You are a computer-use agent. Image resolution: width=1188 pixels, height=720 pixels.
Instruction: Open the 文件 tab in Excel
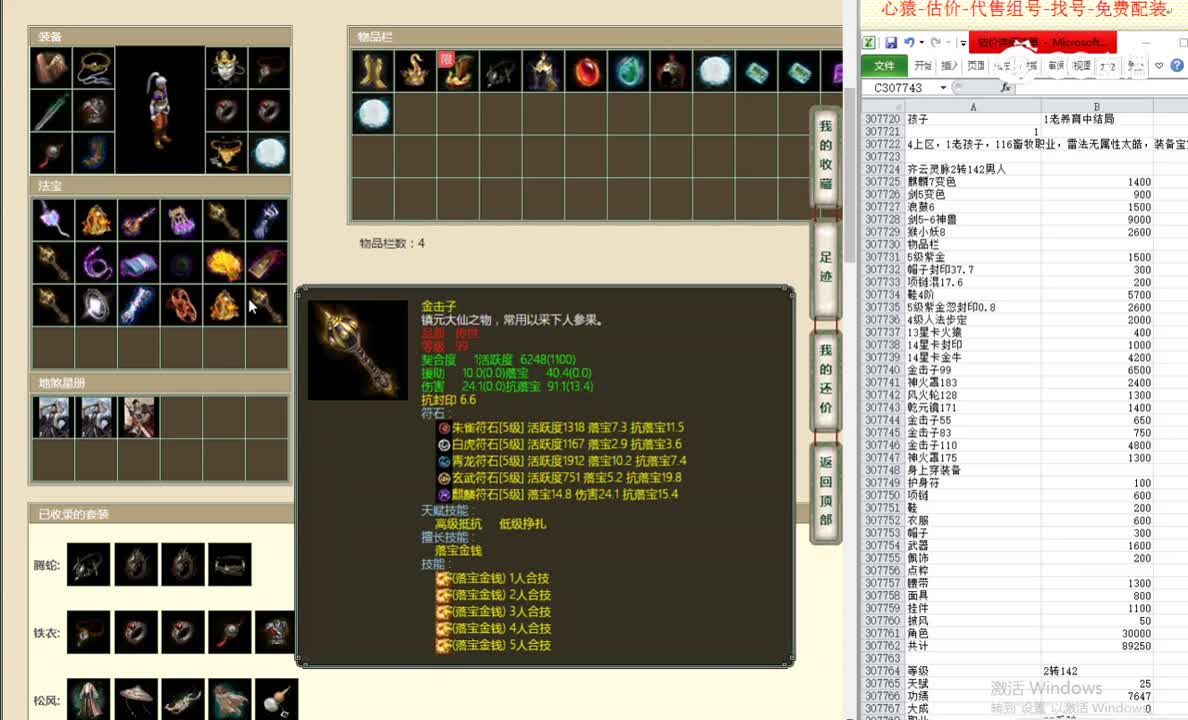tap(884, 66)
